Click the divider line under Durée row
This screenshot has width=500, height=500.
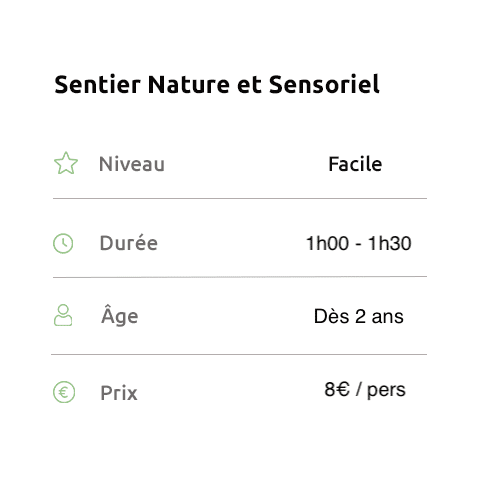[240, 277]
